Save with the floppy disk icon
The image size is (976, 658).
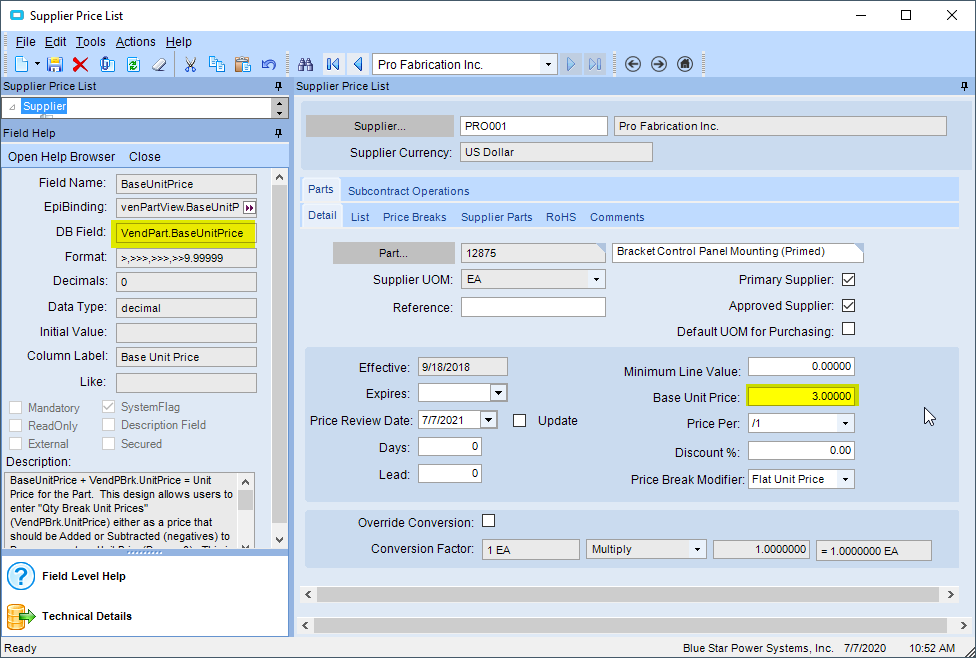tap(55, 64)
